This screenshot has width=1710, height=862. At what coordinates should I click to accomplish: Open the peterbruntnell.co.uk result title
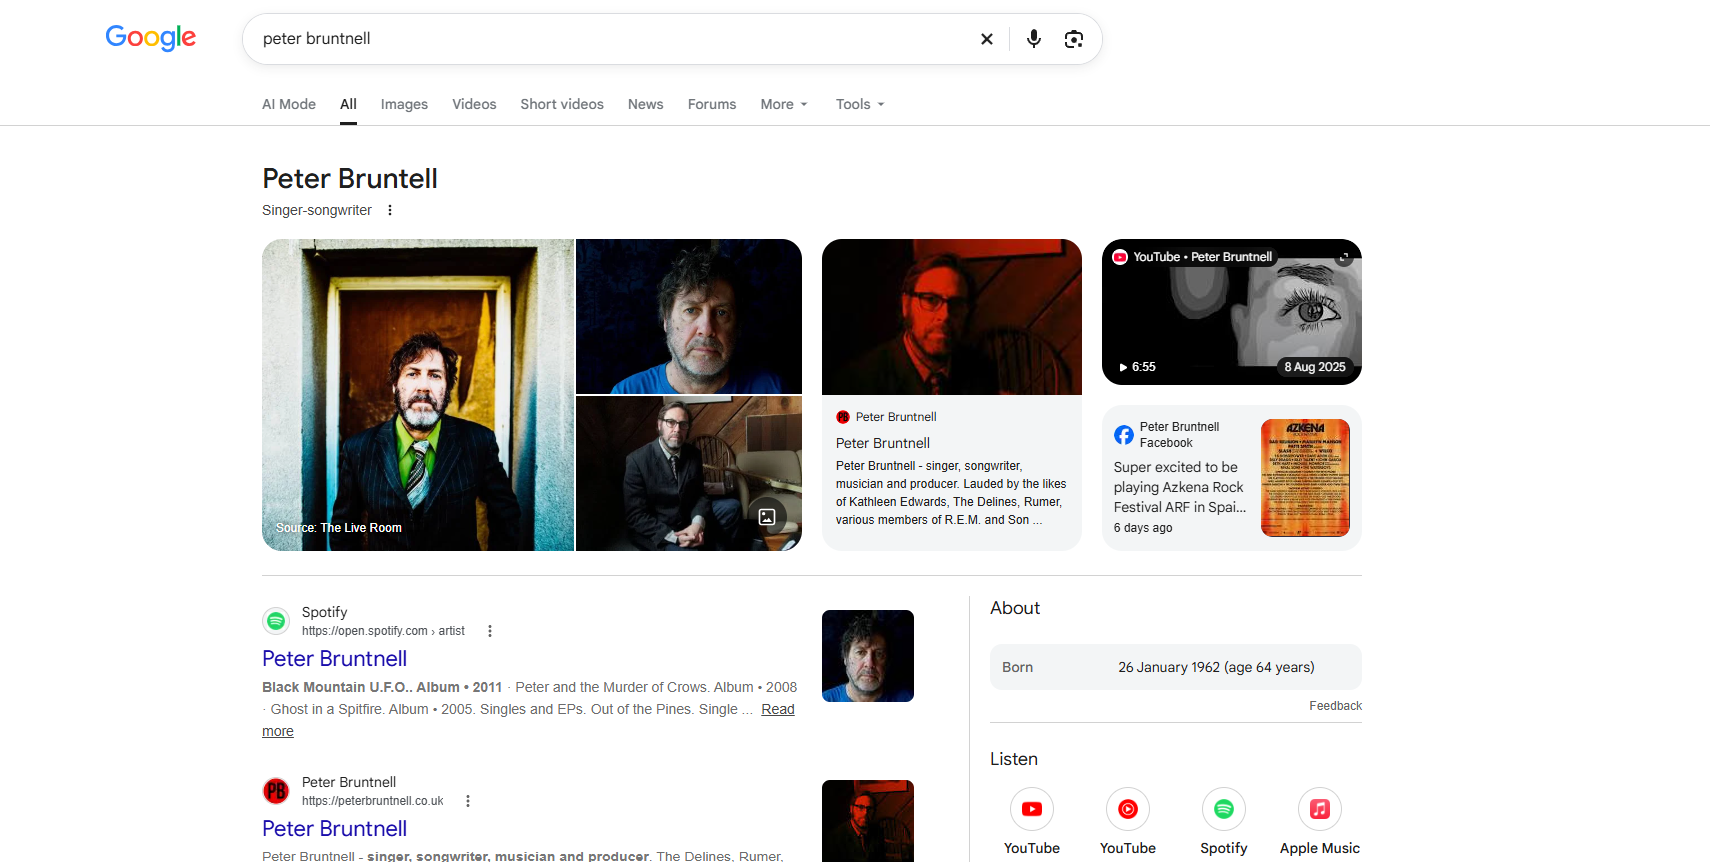pos(334,829)
